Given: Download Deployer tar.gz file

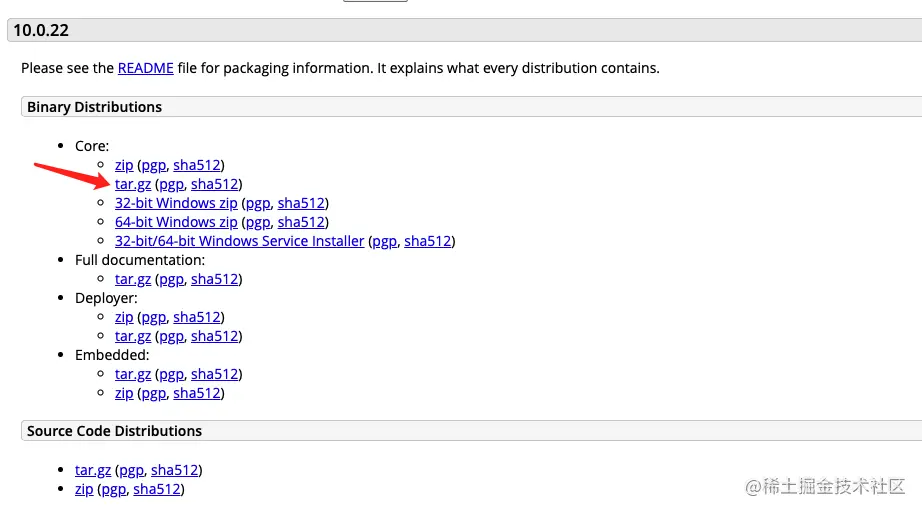Looking at the screenshot, I should (132, 336).
